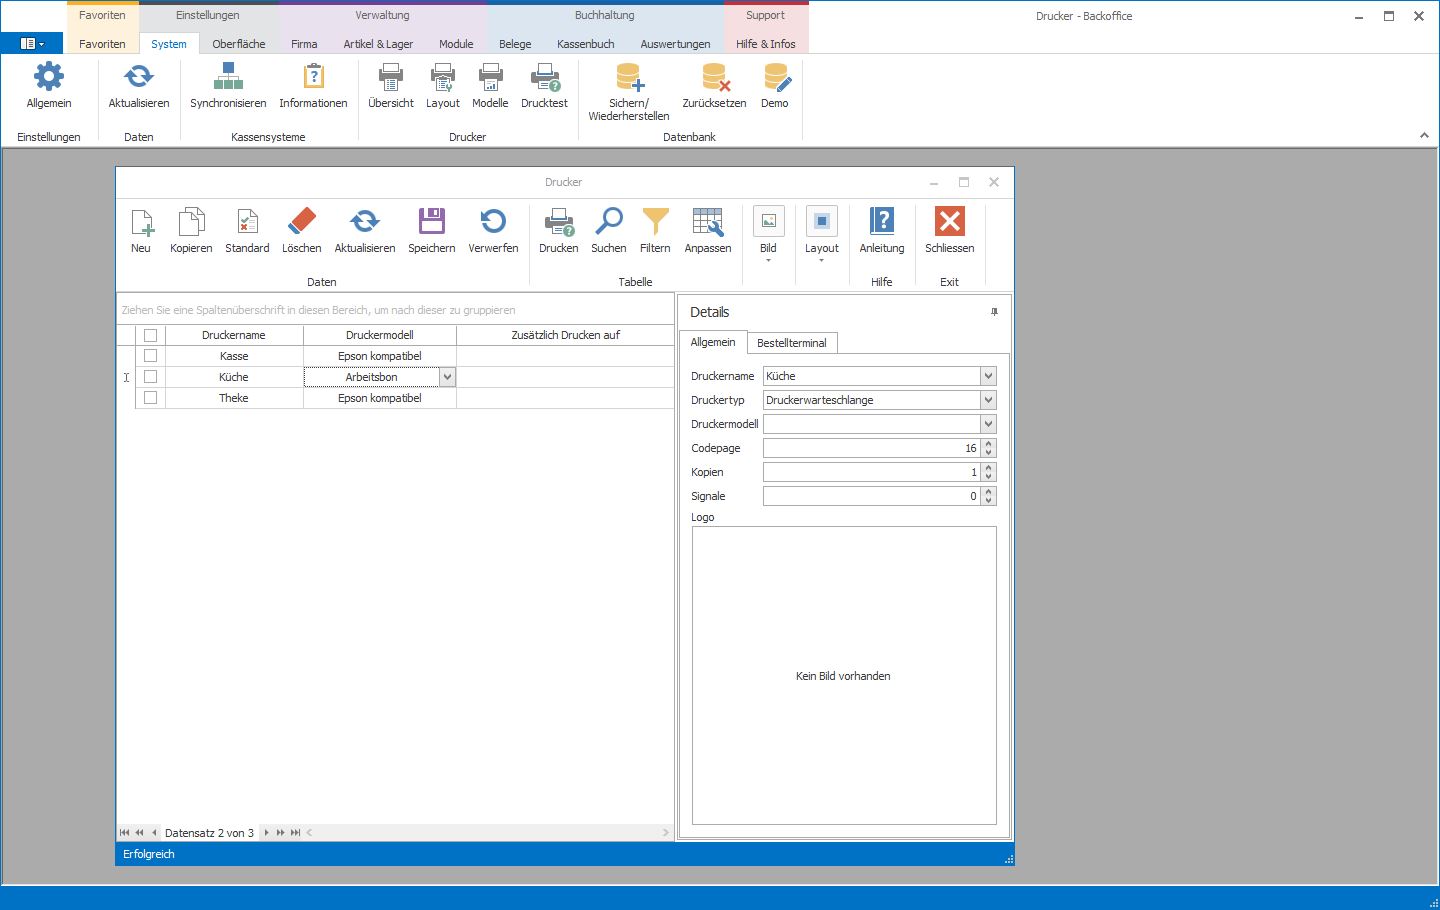Increase Codepage value
Screen dimensions: 1440x910
click(988, 444)
